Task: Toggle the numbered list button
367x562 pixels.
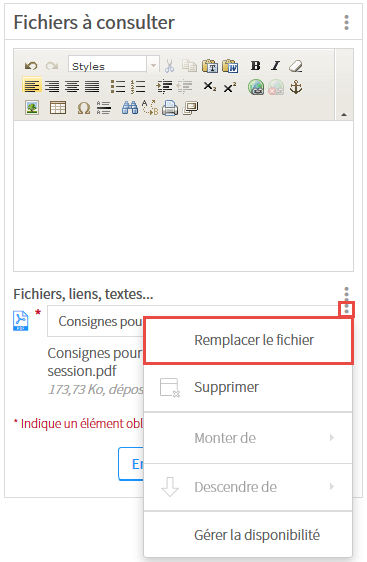Action: coord(138,87)
